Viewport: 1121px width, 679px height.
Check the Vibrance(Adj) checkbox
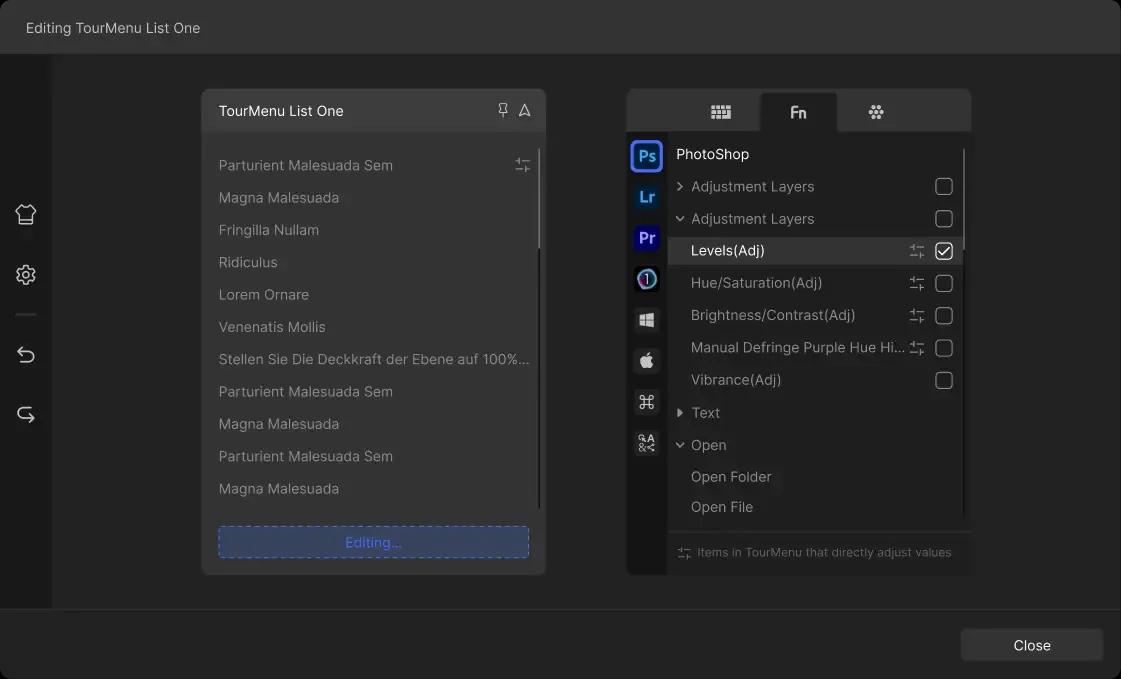click(943, 381)
